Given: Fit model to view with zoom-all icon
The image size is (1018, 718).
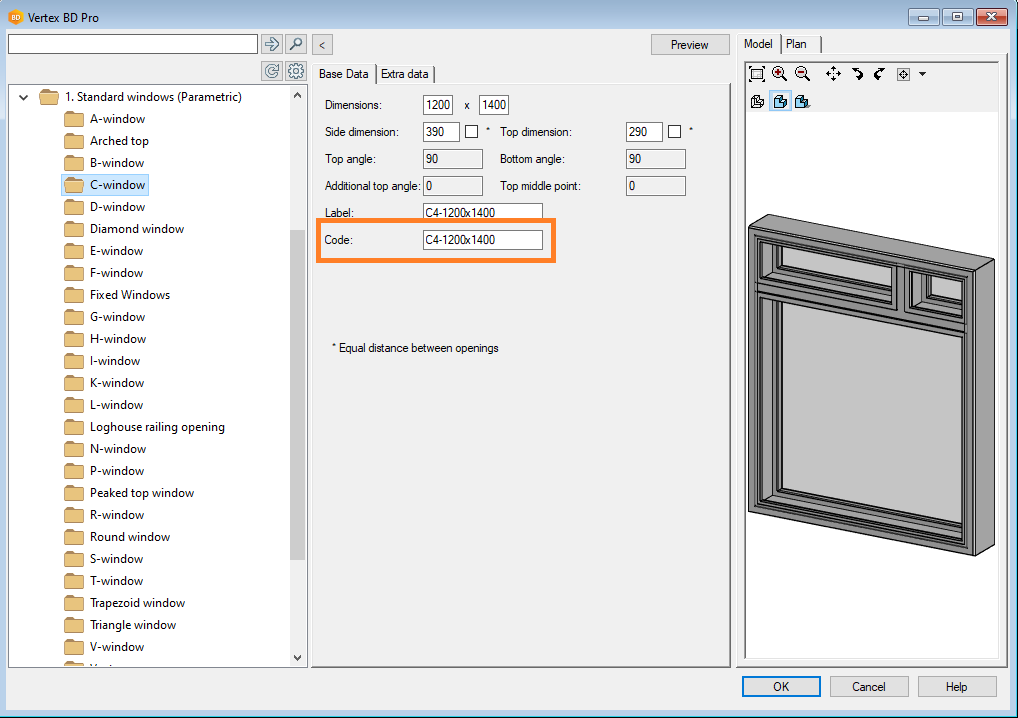Looking at the screenshot, I should coord(757,74).
